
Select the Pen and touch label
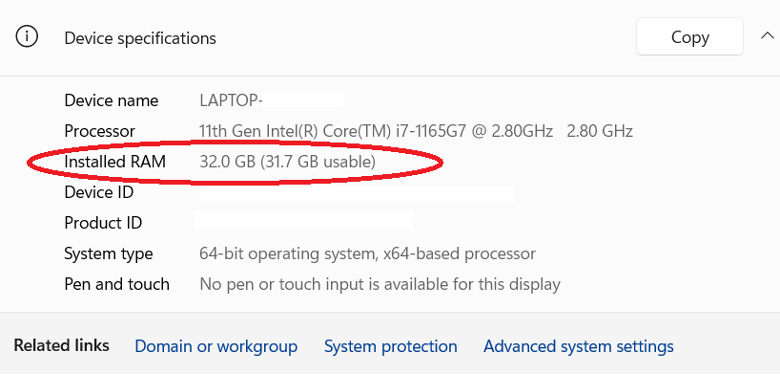pyautogui.click(x=117, y=284)
